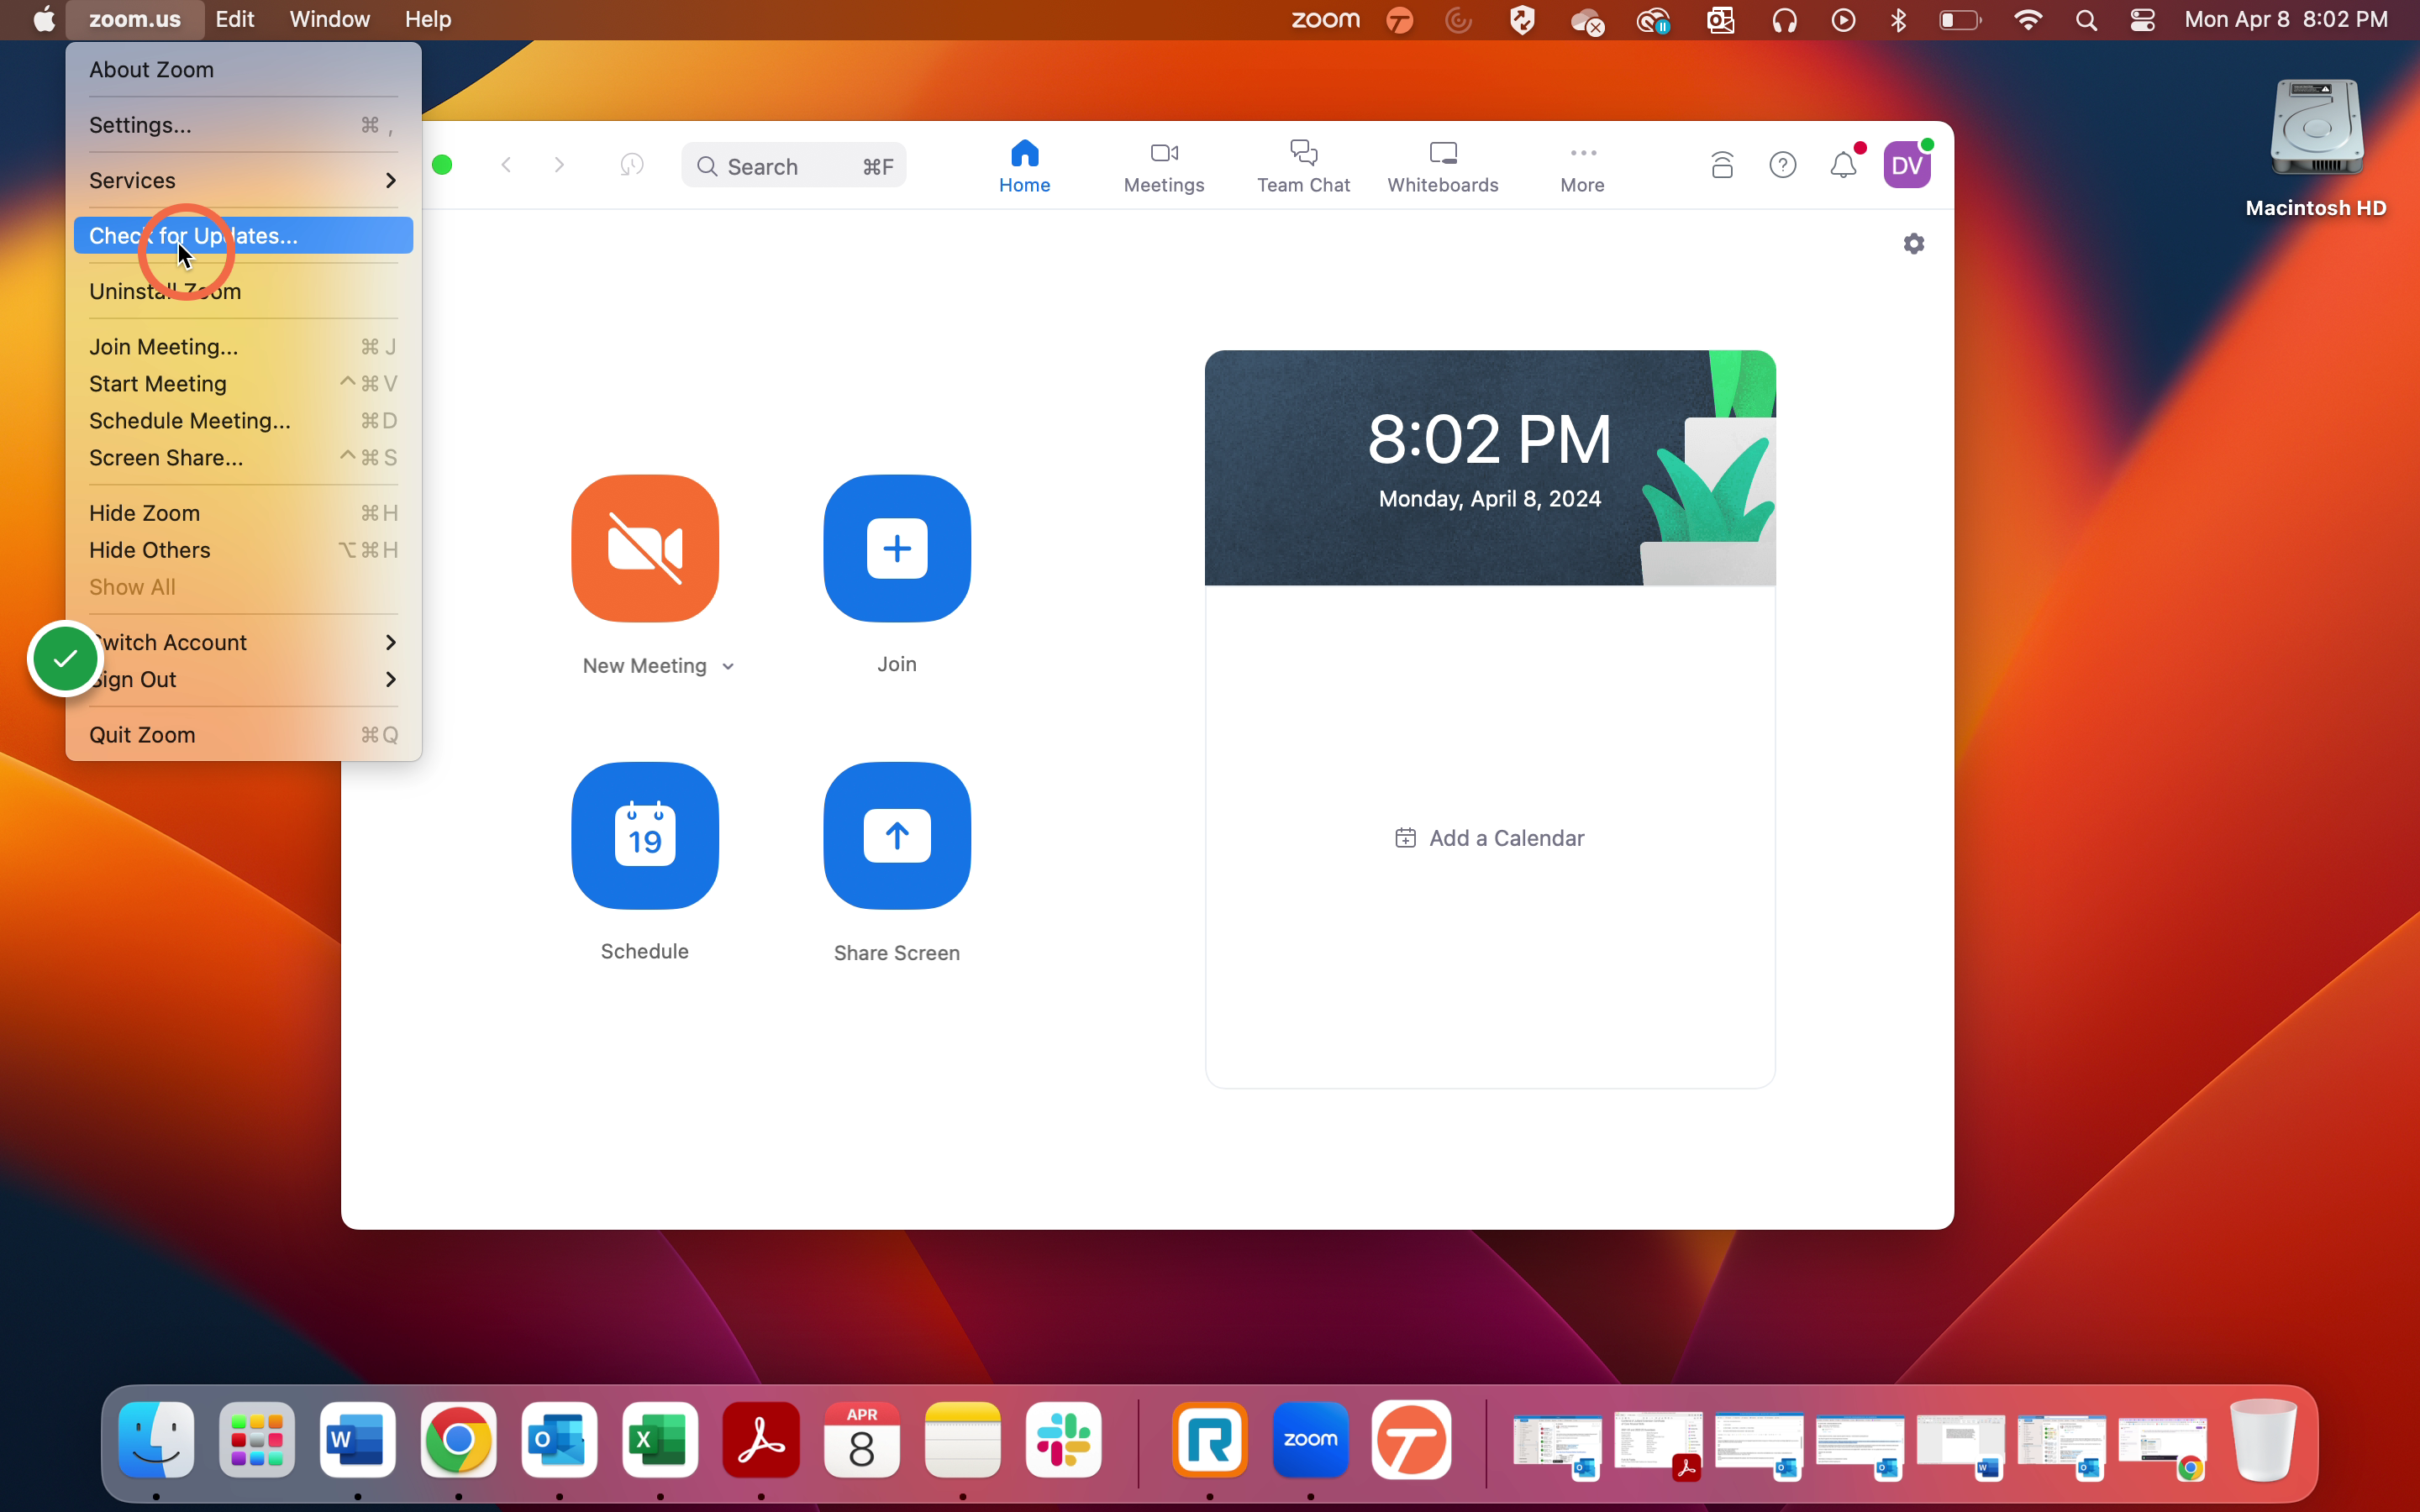This screenshot has height=1512, width=2420.
Task: Open Spotlight search in menu bar
Action: pyautogui.click(x=2085, y=20)
